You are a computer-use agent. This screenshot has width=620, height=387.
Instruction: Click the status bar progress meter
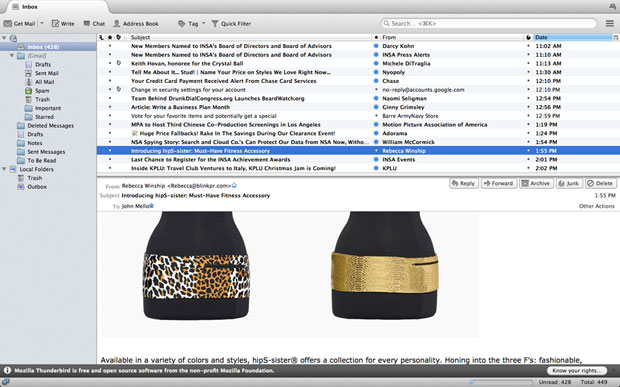click(501, 382)
